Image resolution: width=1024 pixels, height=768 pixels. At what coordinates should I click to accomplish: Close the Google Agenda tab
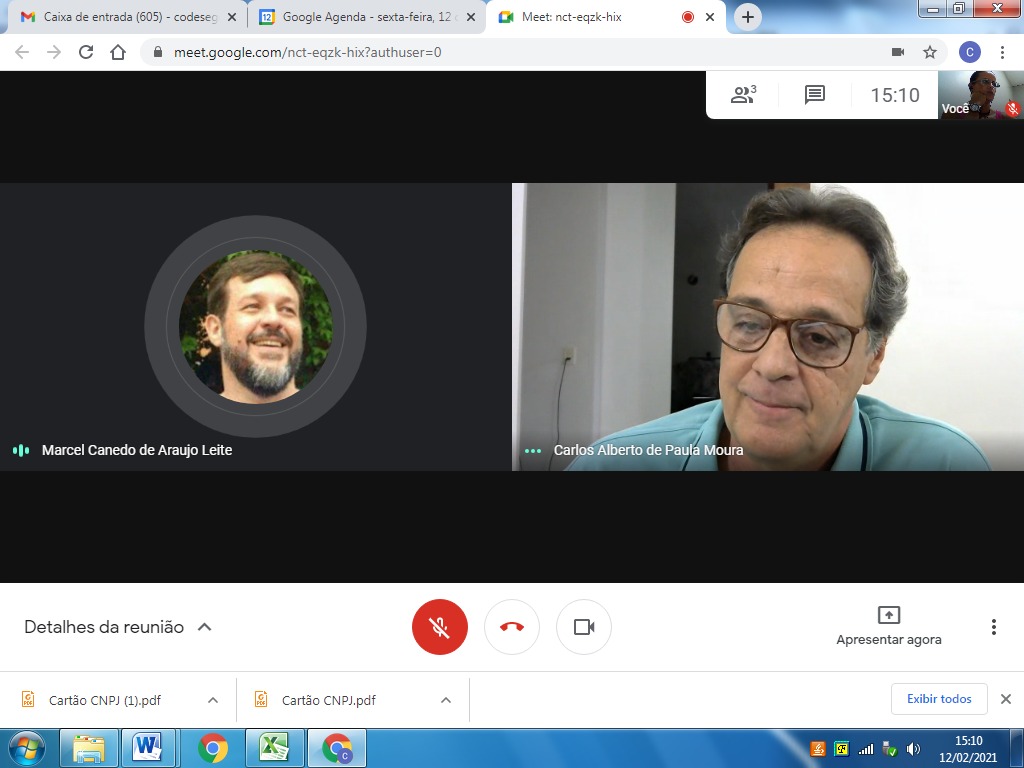(x=471, y=17)
